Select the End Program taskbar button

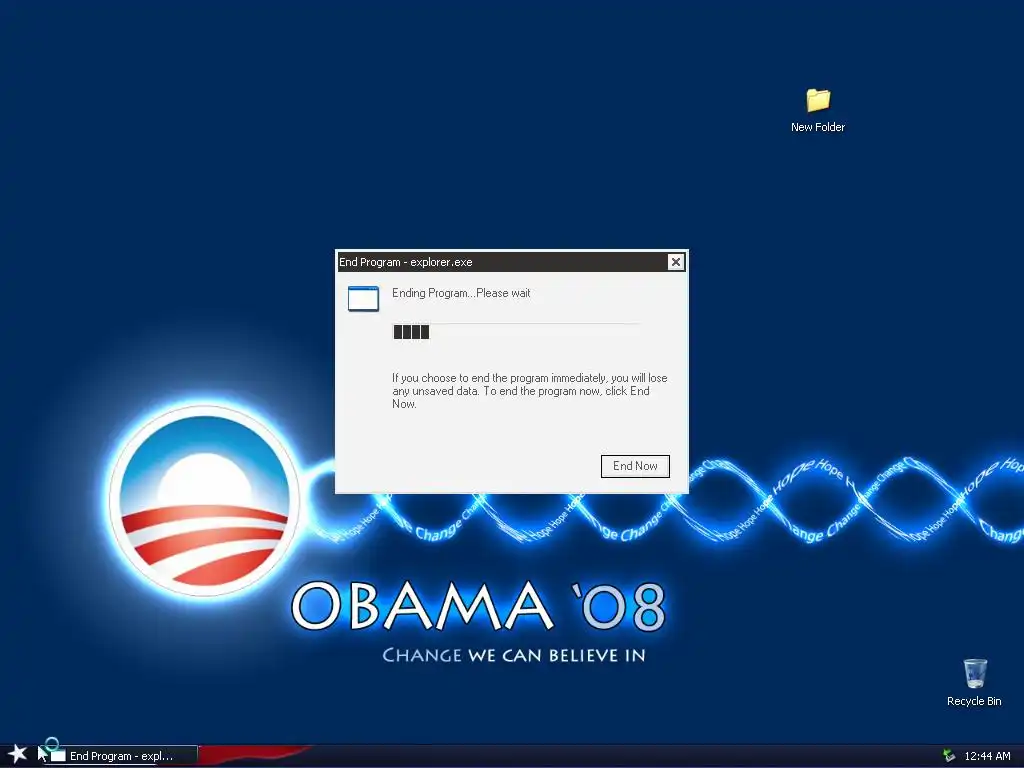(121, 756)
